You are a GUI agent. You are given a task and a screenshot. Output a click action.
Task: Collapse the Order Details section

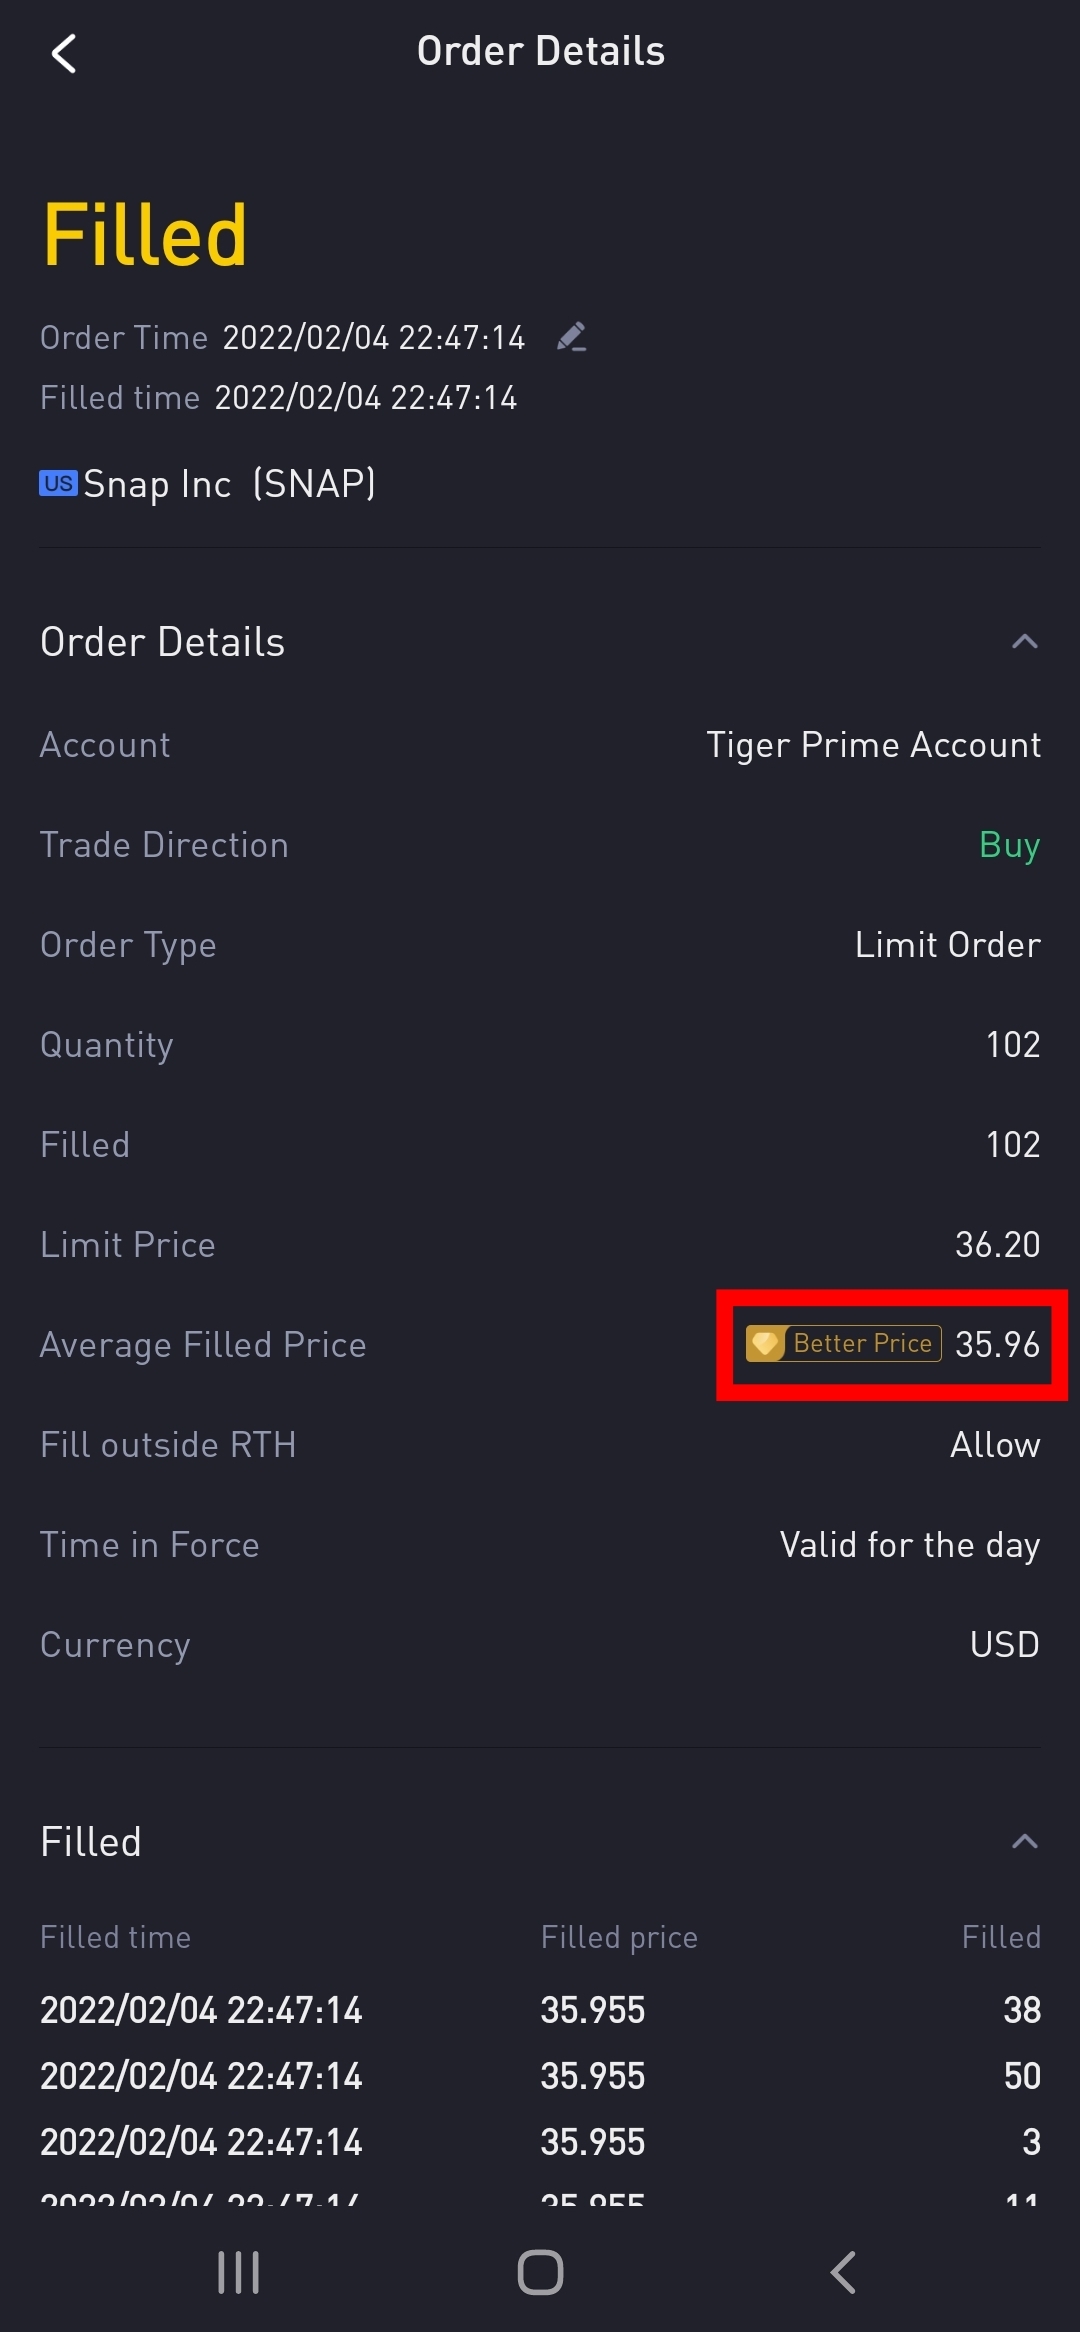[1024, 642]
